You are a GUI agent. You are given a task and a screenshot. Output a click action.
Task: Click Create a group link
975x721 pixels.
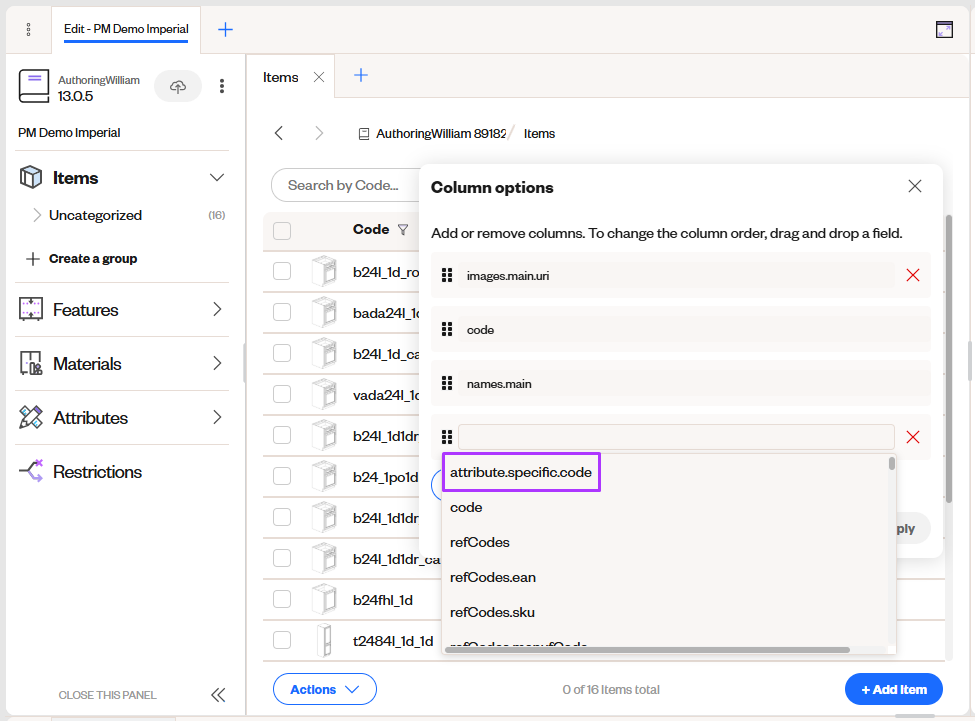[93, 258]
